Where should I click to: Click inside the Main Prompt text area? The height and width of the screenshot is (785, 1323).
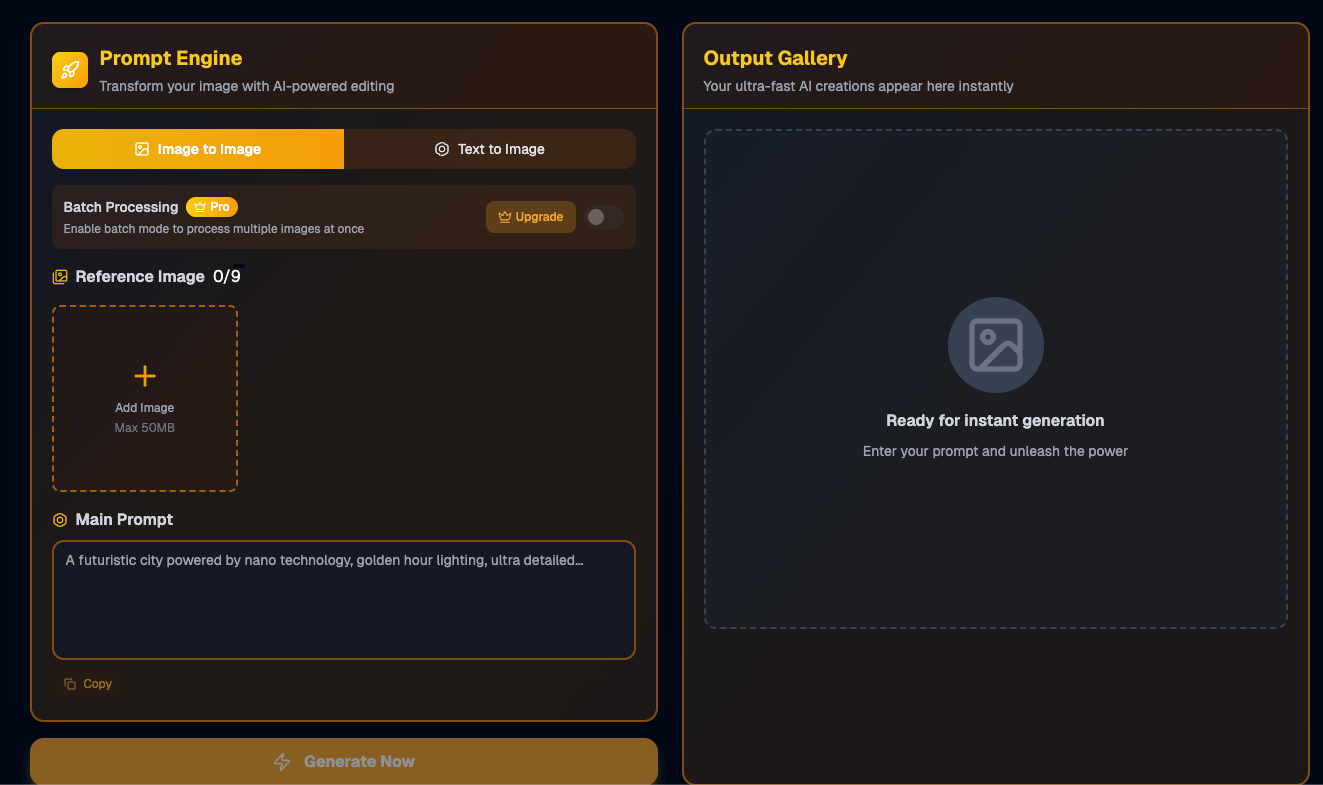click(344, 600)
